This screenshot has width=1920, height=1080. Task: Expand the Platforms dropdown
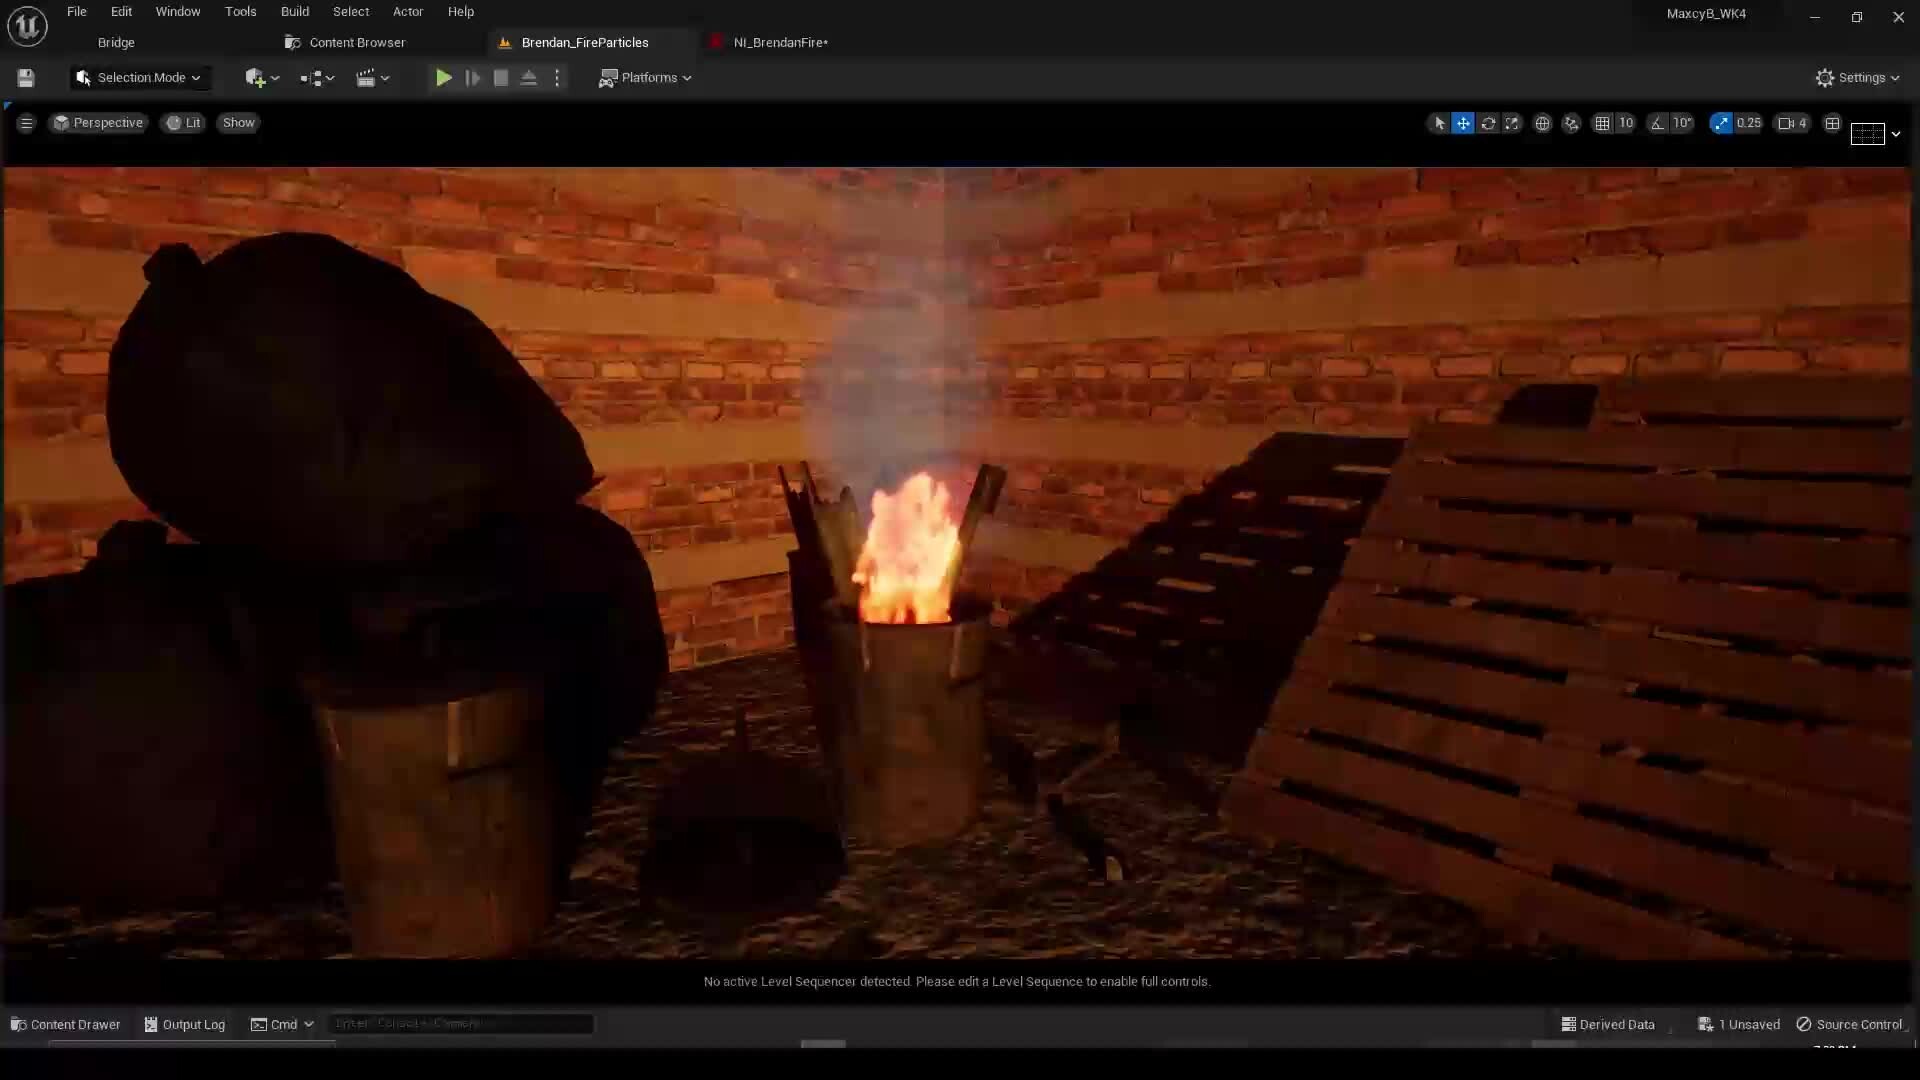(x=645, y=78)
